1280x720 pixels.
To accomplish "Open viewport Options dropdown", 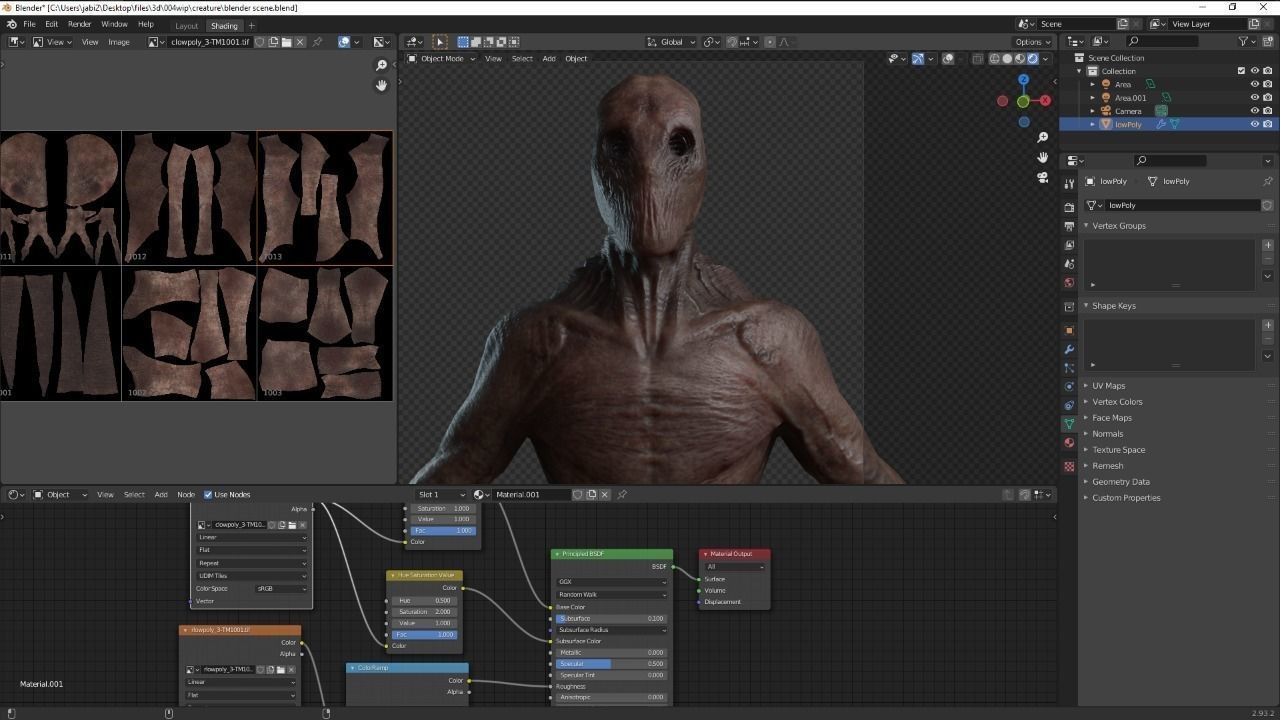I will click(1033, 42).
